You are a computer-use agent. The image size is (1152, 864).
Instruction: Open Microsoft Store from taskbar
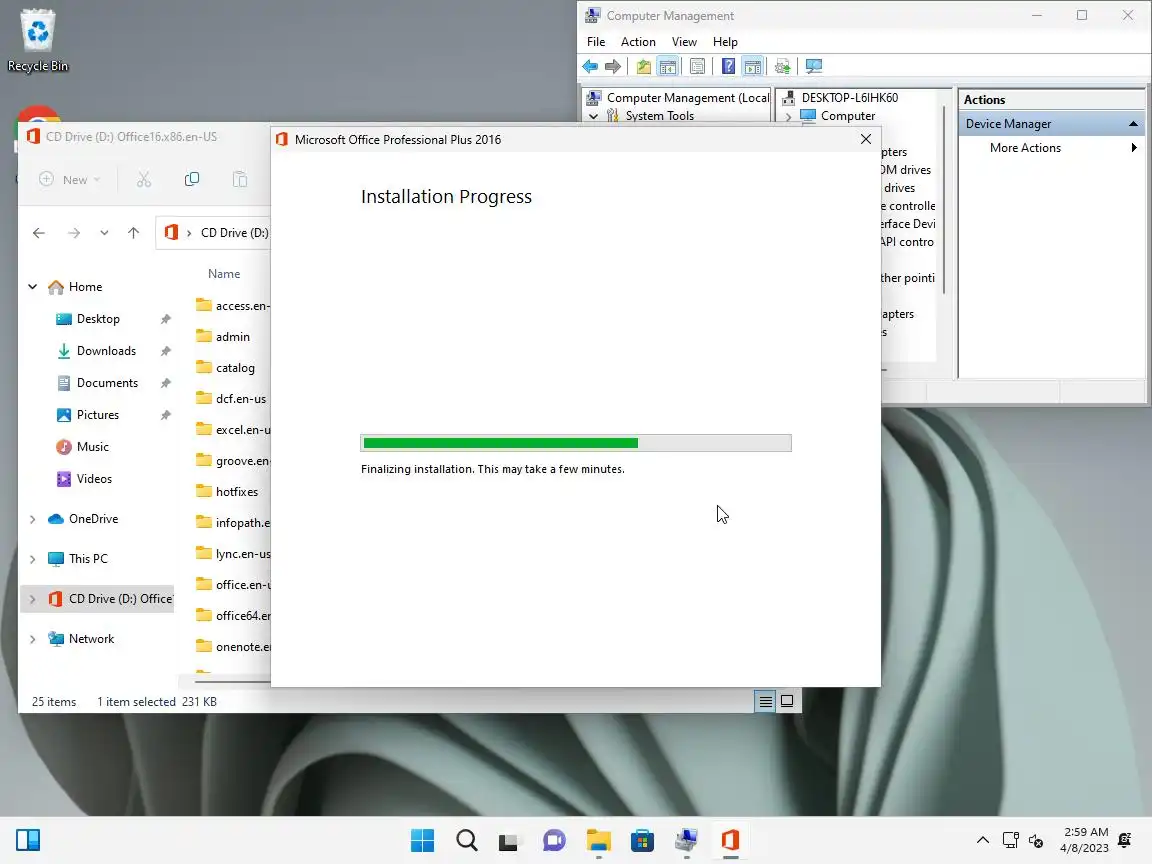[x=642, y=840]
